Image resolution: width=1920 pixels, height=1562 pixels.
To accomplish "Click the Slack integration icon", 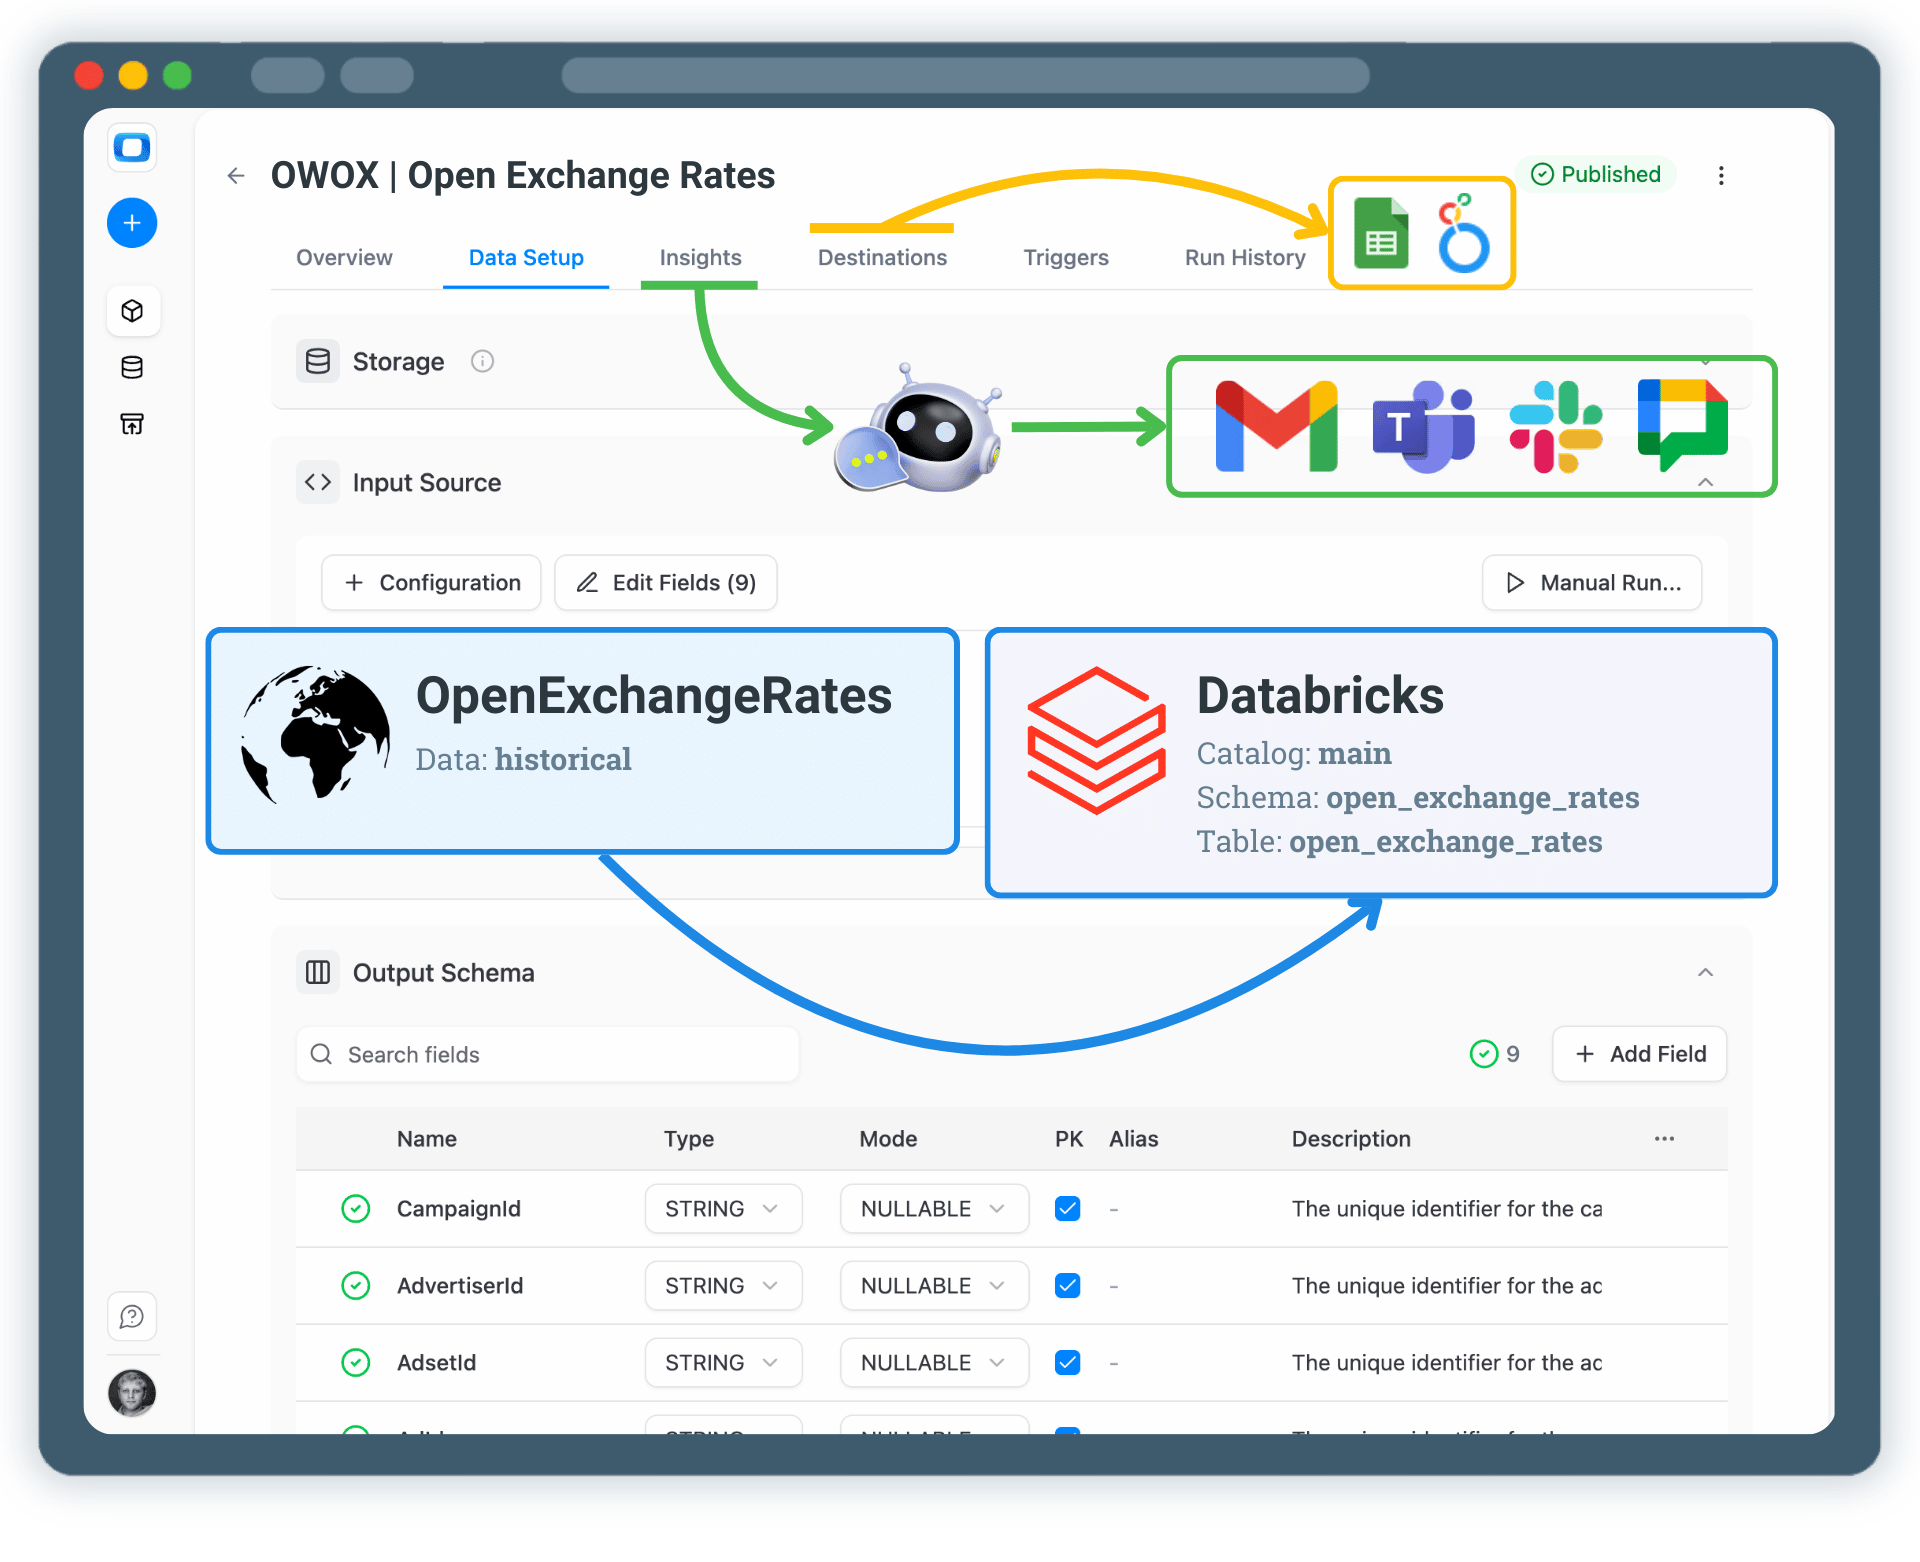I will coord(1555,425).
